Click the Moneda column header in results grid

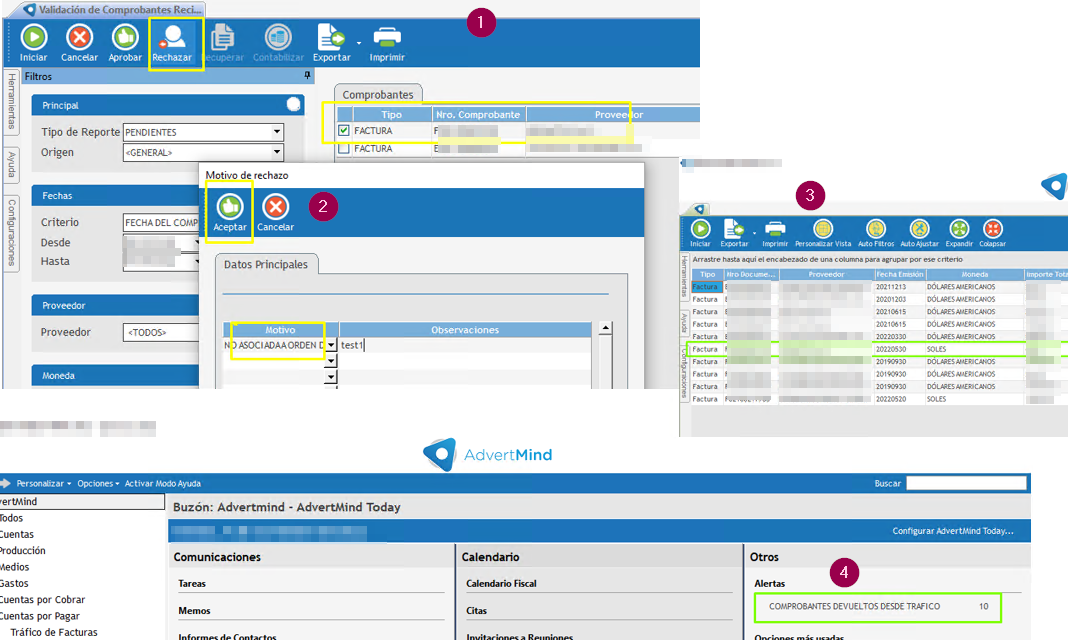(x=974, y=274)
